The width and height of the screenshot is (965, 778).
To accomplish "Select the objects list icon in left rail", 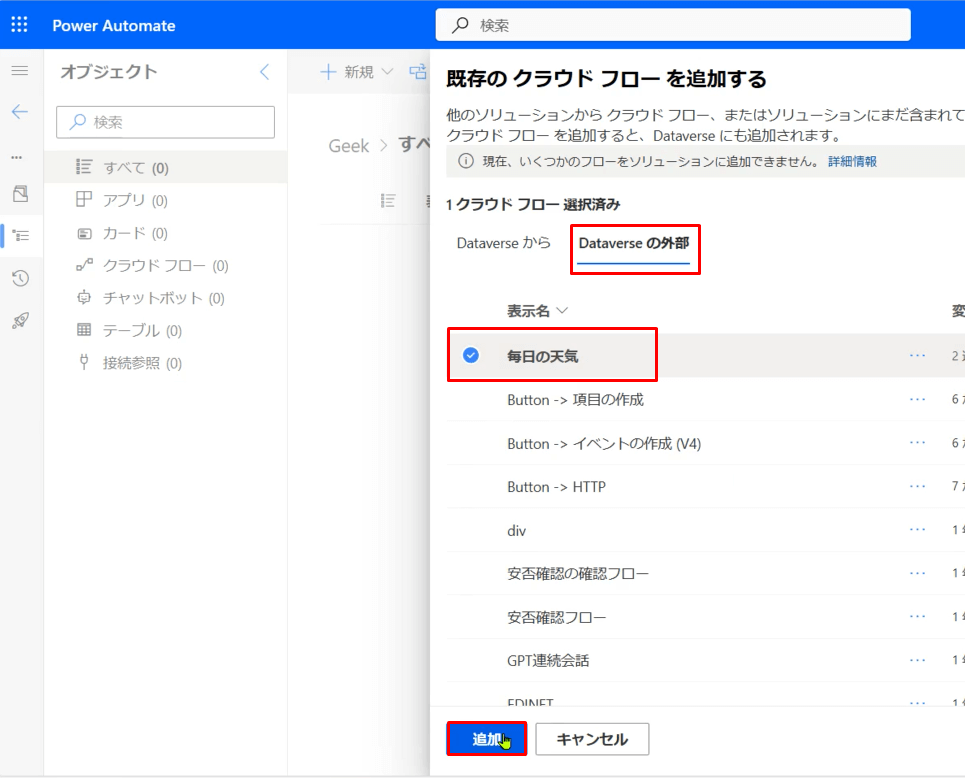I will pyautogui.click(x=21, y=236).
